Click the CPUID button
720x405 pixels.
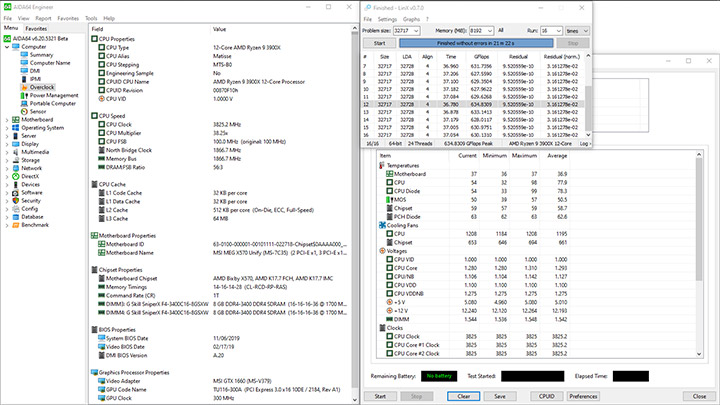pyautogui.click(x=546, y=396)
